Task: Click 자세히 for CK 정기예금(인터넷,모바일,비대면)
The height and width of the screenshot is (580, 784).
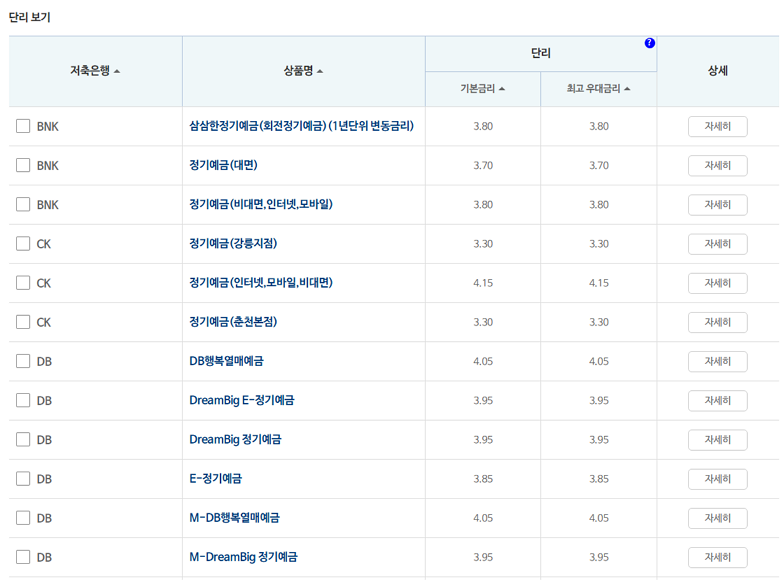Action: click(x=718, y=283)
